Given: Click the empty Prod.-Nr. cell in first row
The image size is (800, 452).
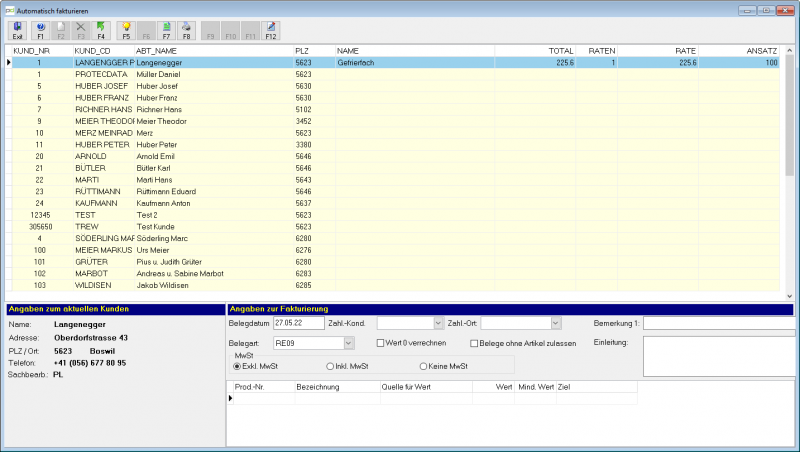Looking at the screenshot, I should click(x=264, y=398).
